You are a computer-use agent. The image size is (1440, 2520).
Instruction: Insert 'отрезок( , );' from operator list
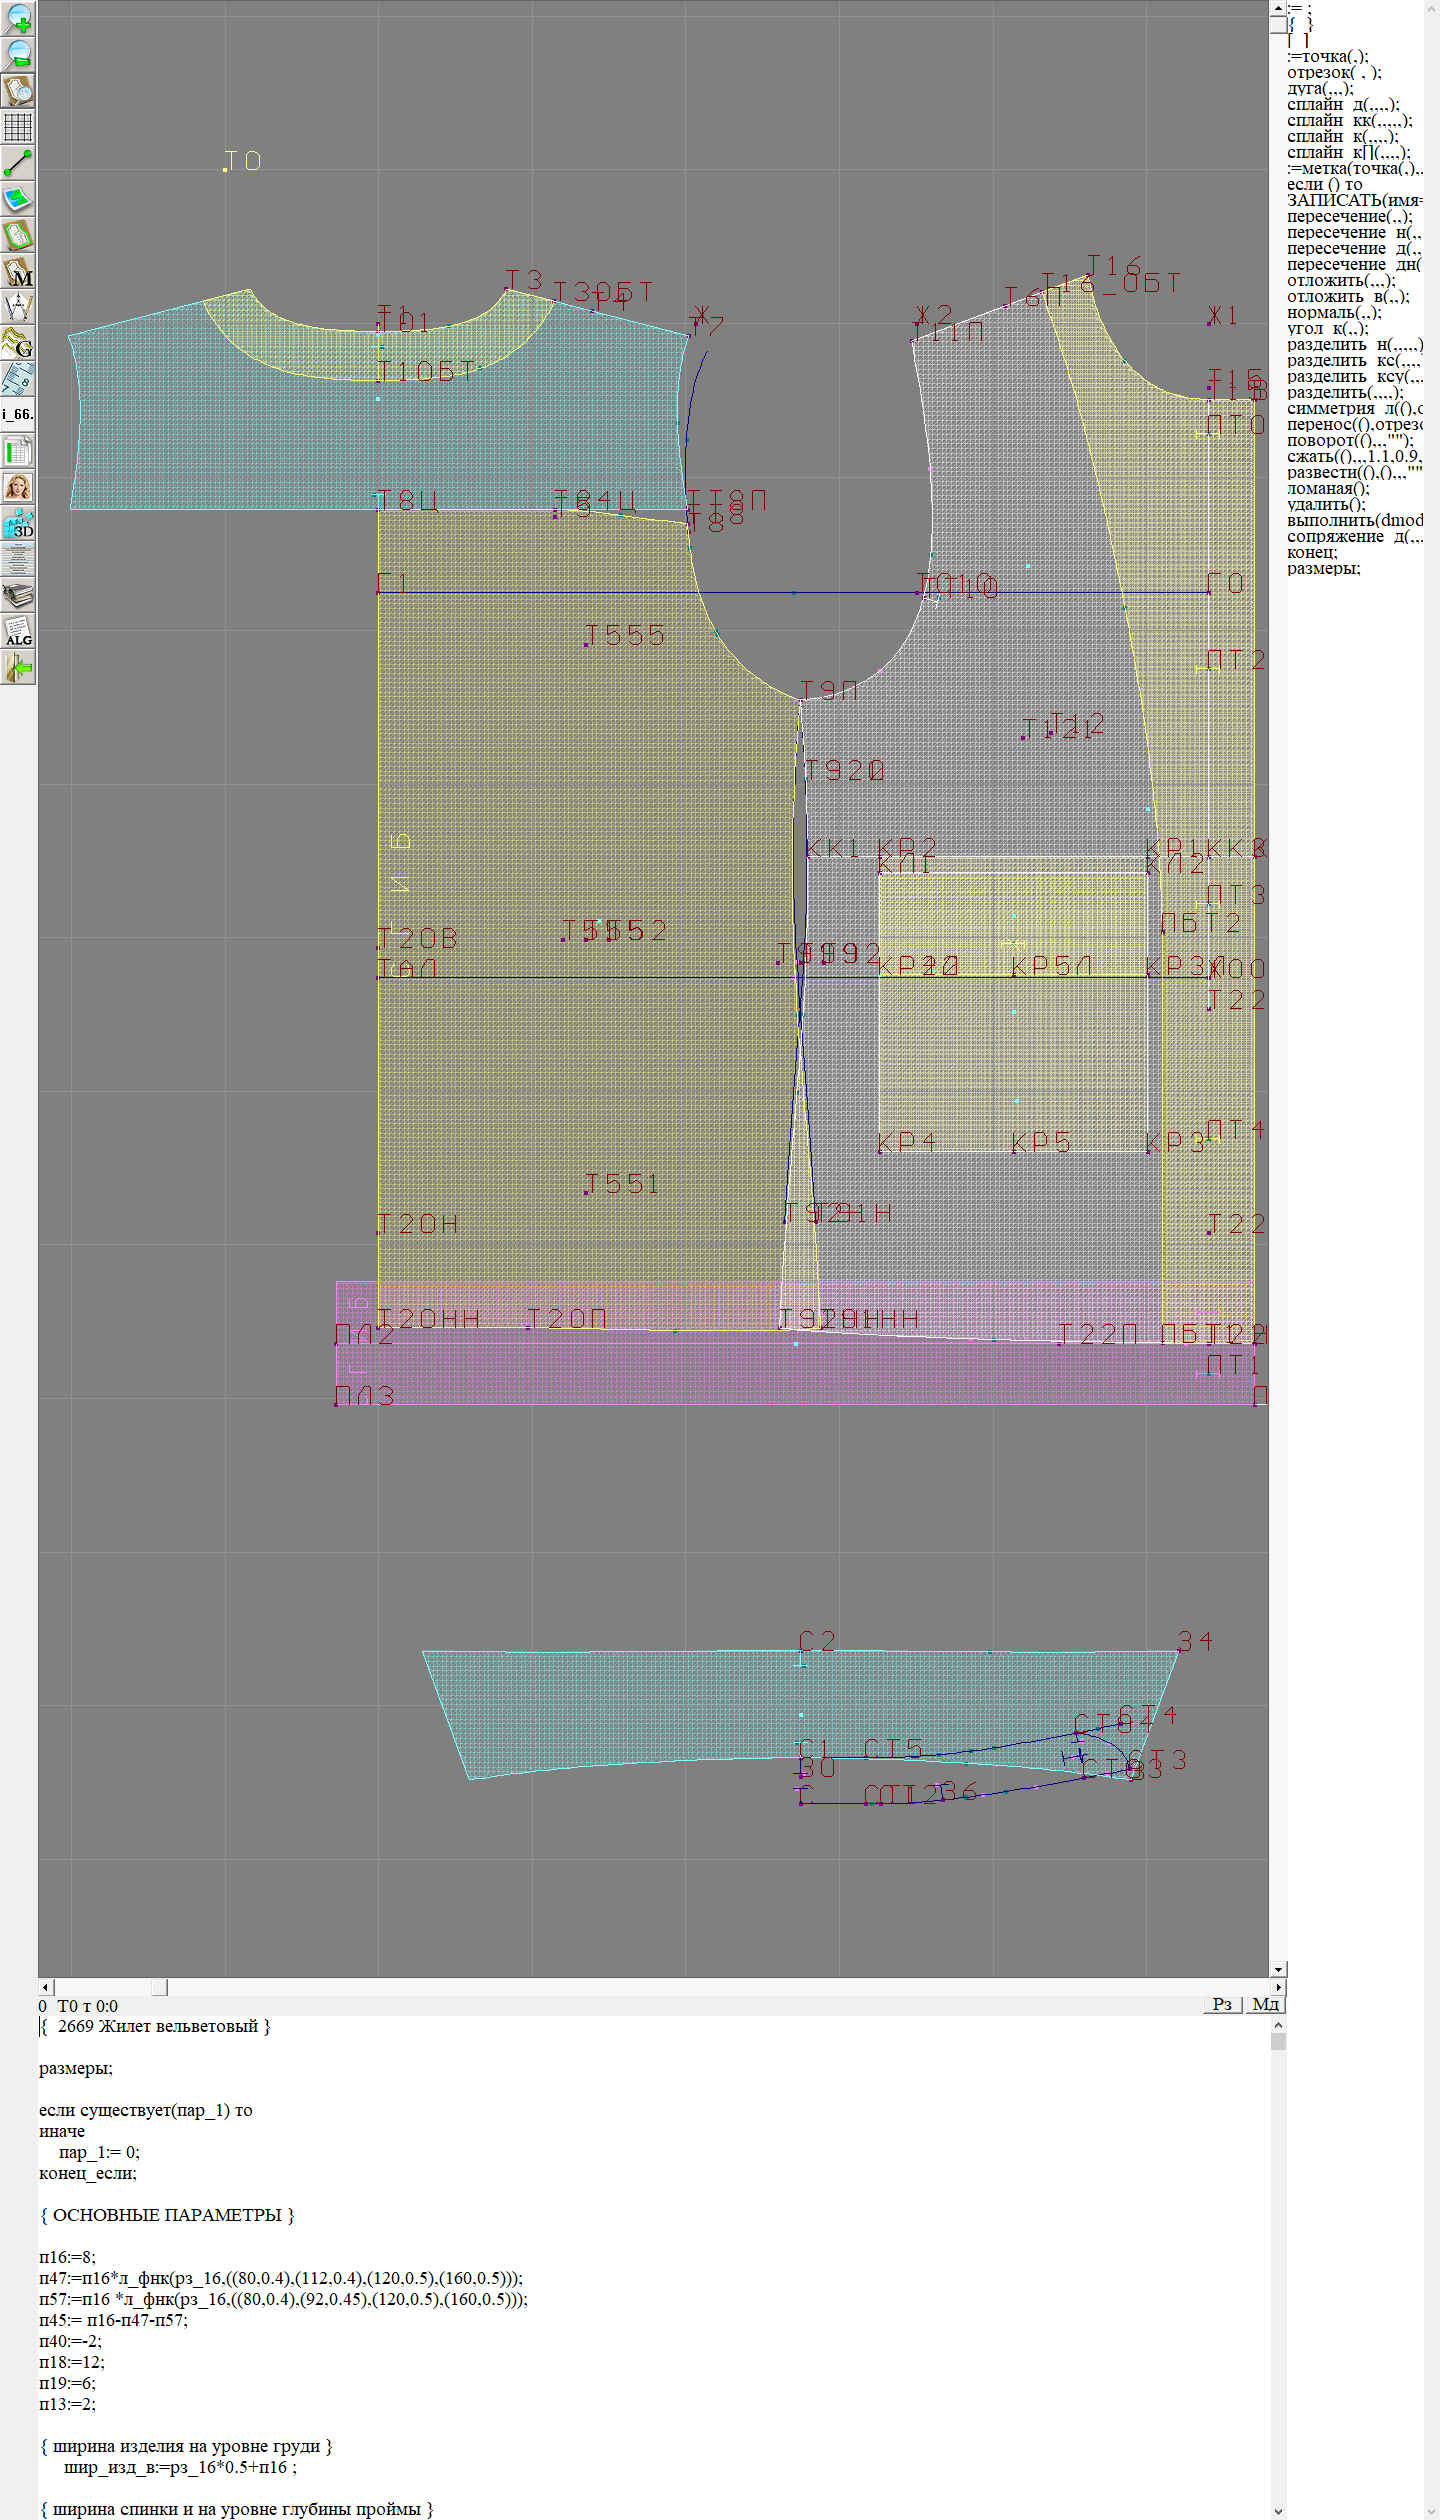point(1334,72)
